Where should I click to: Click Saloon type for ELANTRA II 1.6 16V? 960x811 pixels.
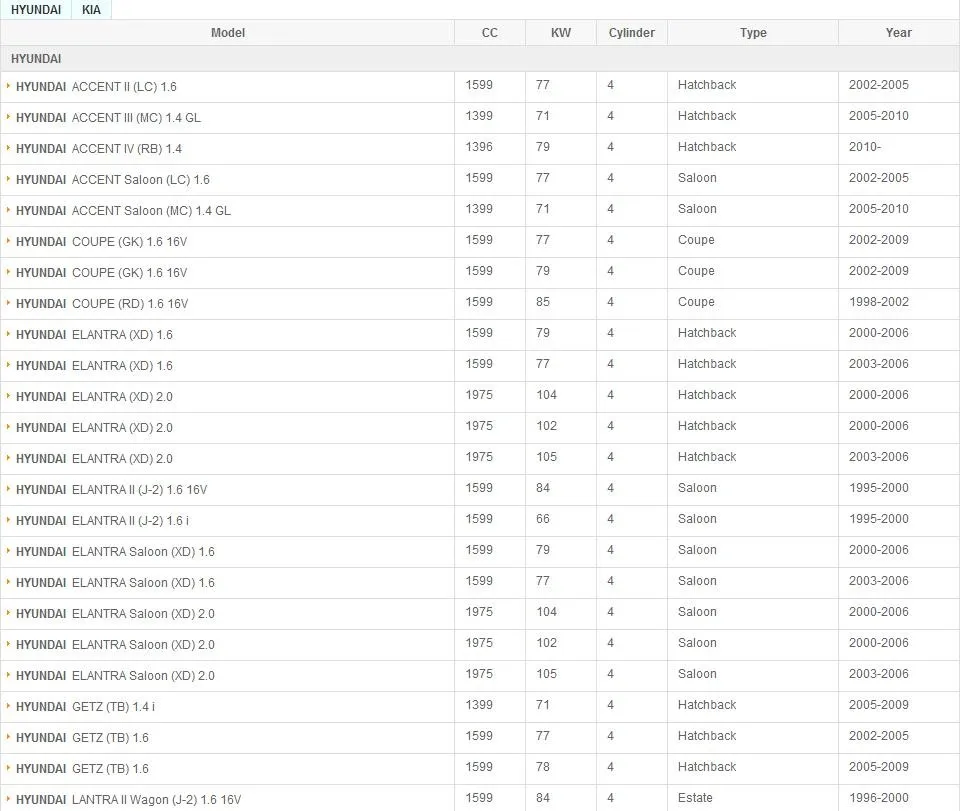[x=697, y=488]
